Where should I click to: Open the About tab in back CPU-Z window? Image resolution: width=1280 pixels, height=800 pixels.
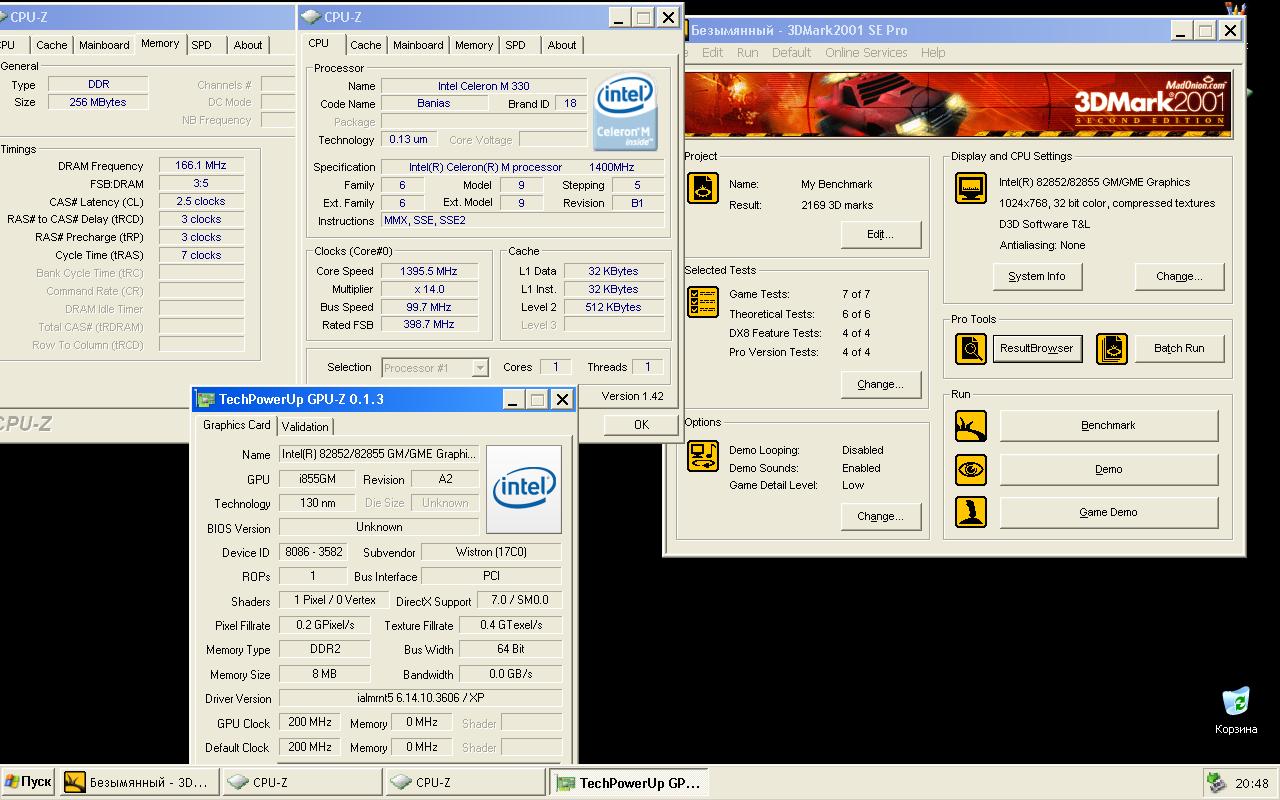[x=248, y=45]
